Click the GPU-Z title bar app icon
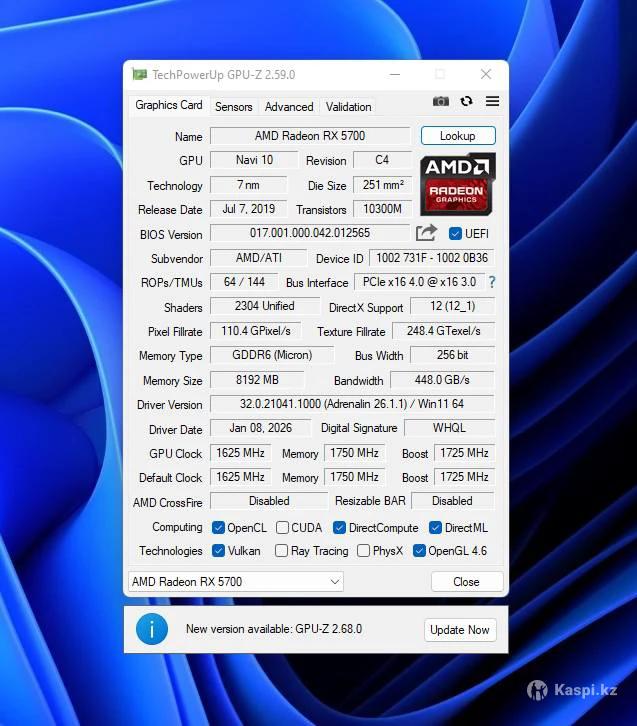The image size is (637, 726). [139, 75]
